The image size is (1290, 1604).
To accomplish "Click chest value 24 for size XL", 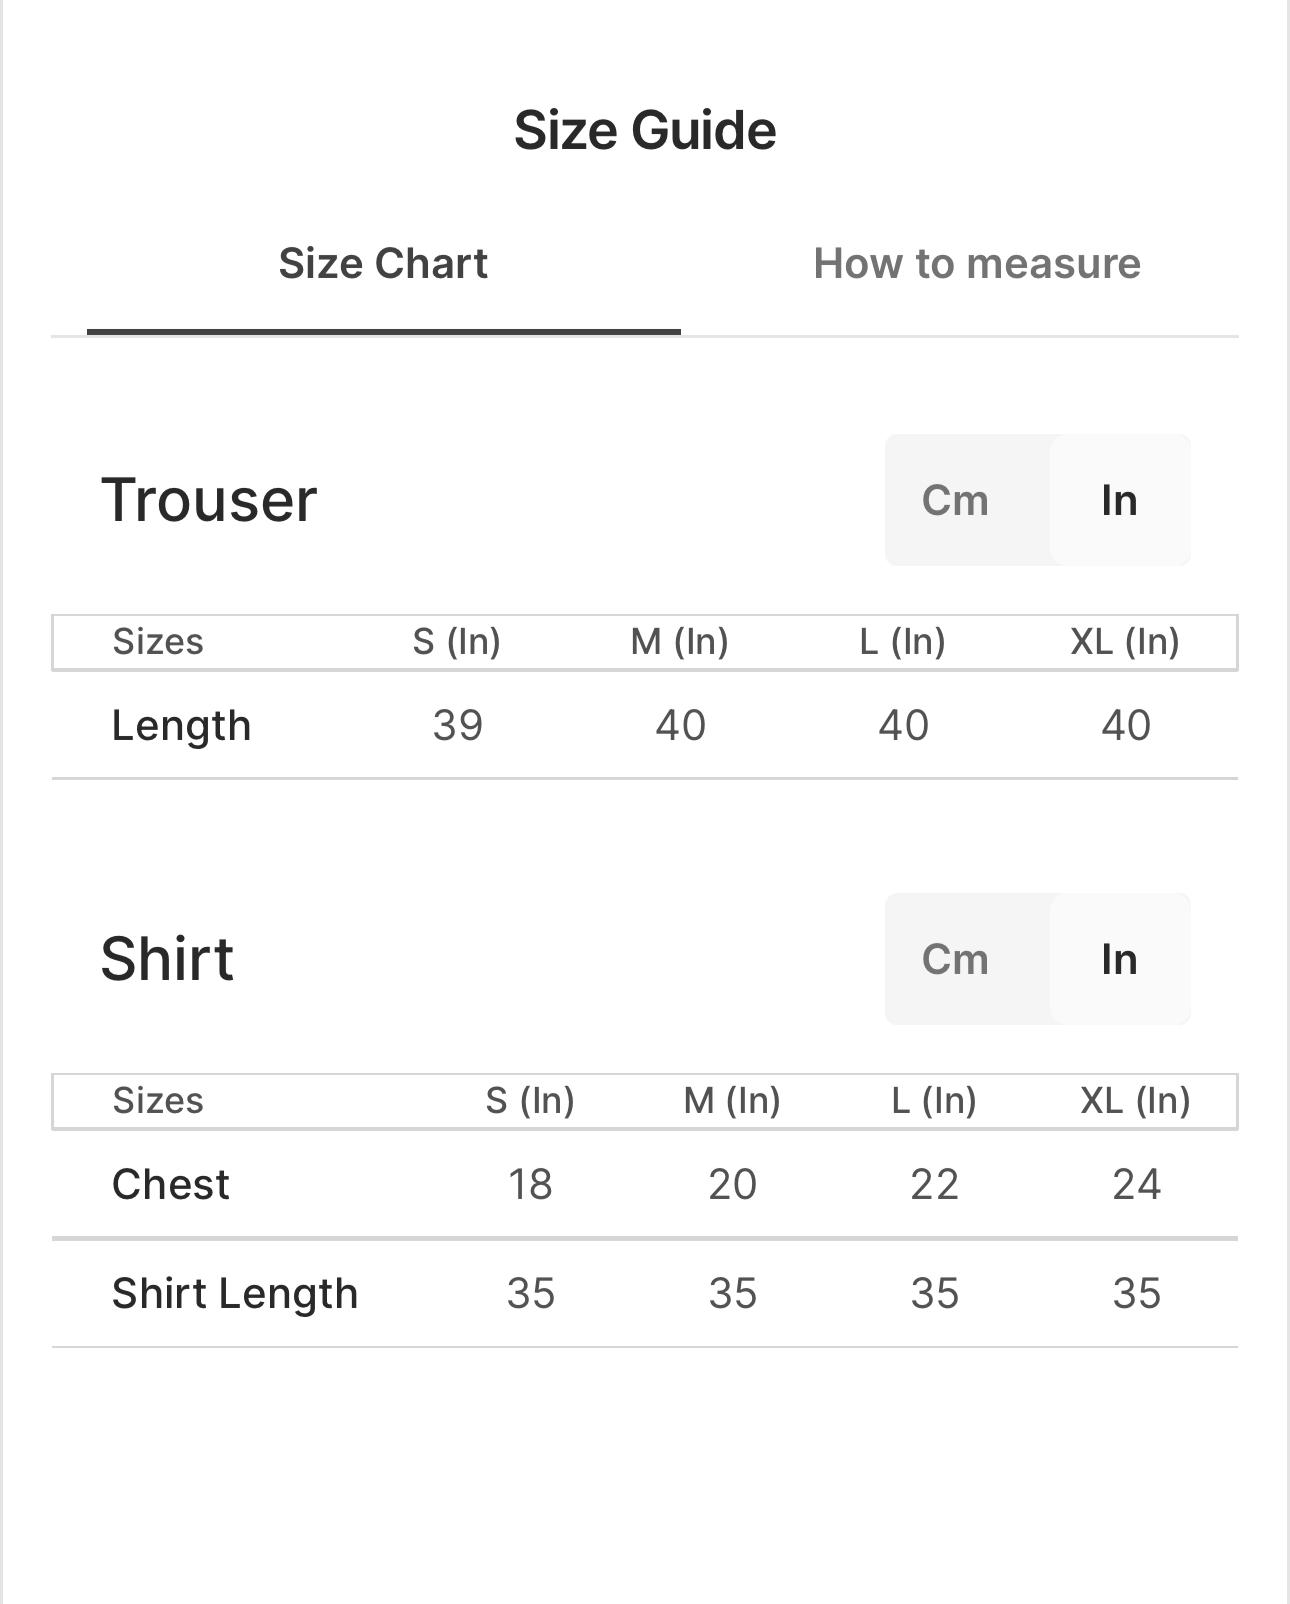I will point(1136,1184).
